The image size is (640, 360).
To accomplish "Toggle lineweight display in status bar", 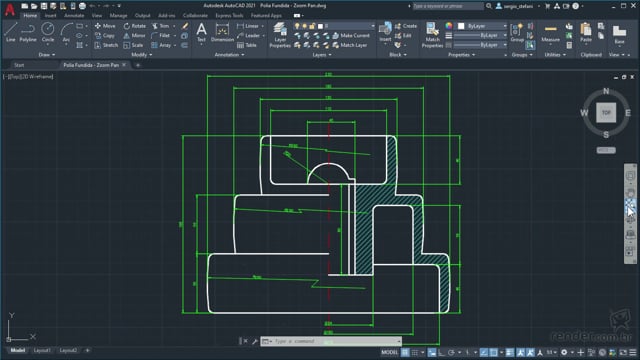I will 510,352.
